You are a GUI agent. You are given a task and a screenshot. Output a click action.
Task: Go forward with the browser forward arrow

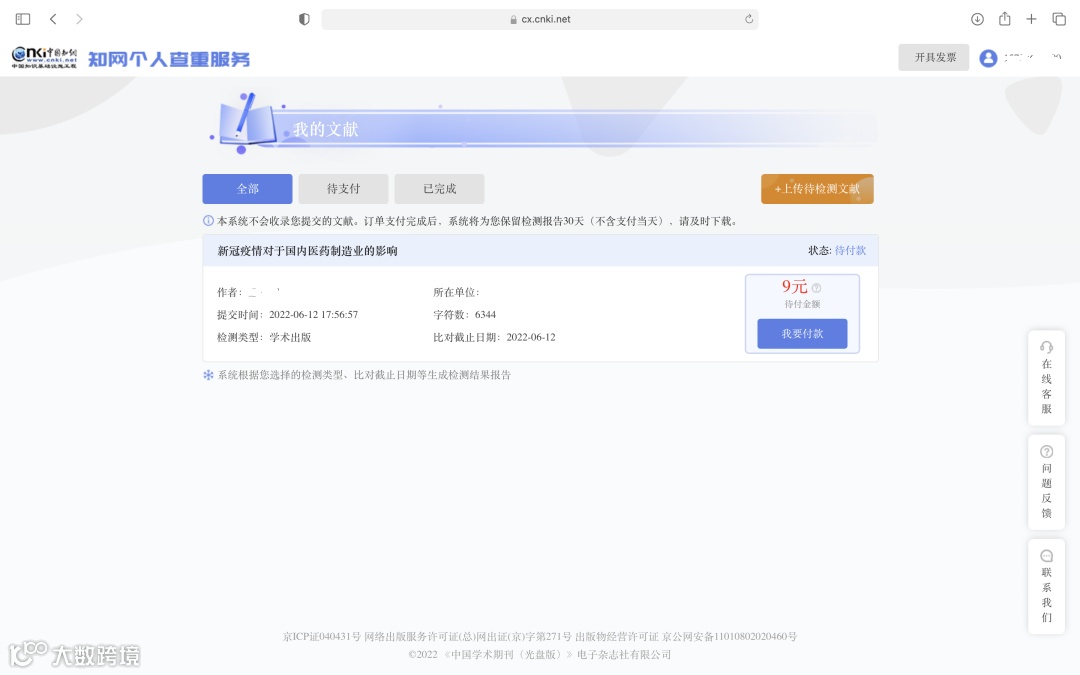click(79, 19)
